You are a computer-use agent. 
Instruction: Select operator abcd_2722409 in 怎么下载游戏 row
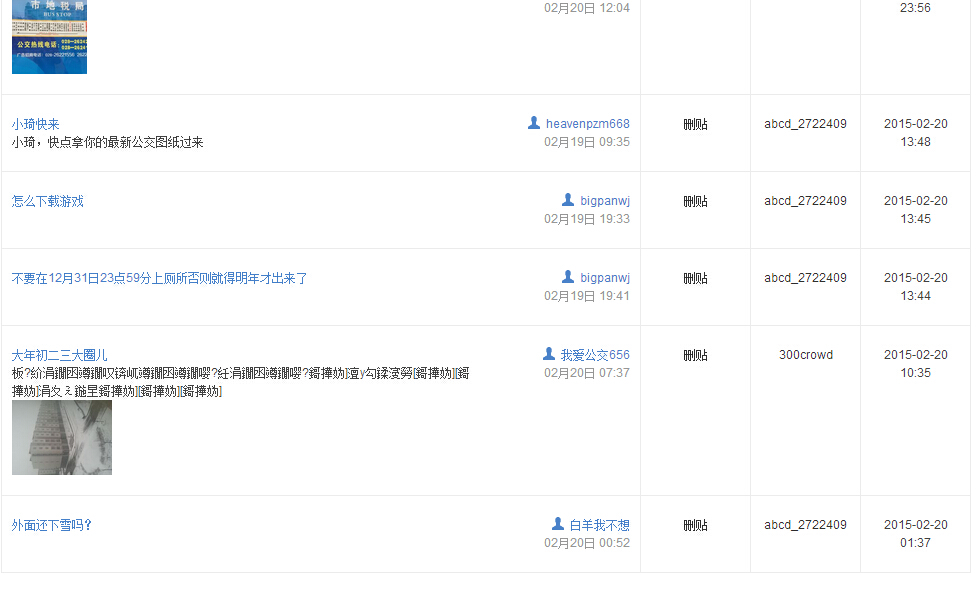pos(805,200)
